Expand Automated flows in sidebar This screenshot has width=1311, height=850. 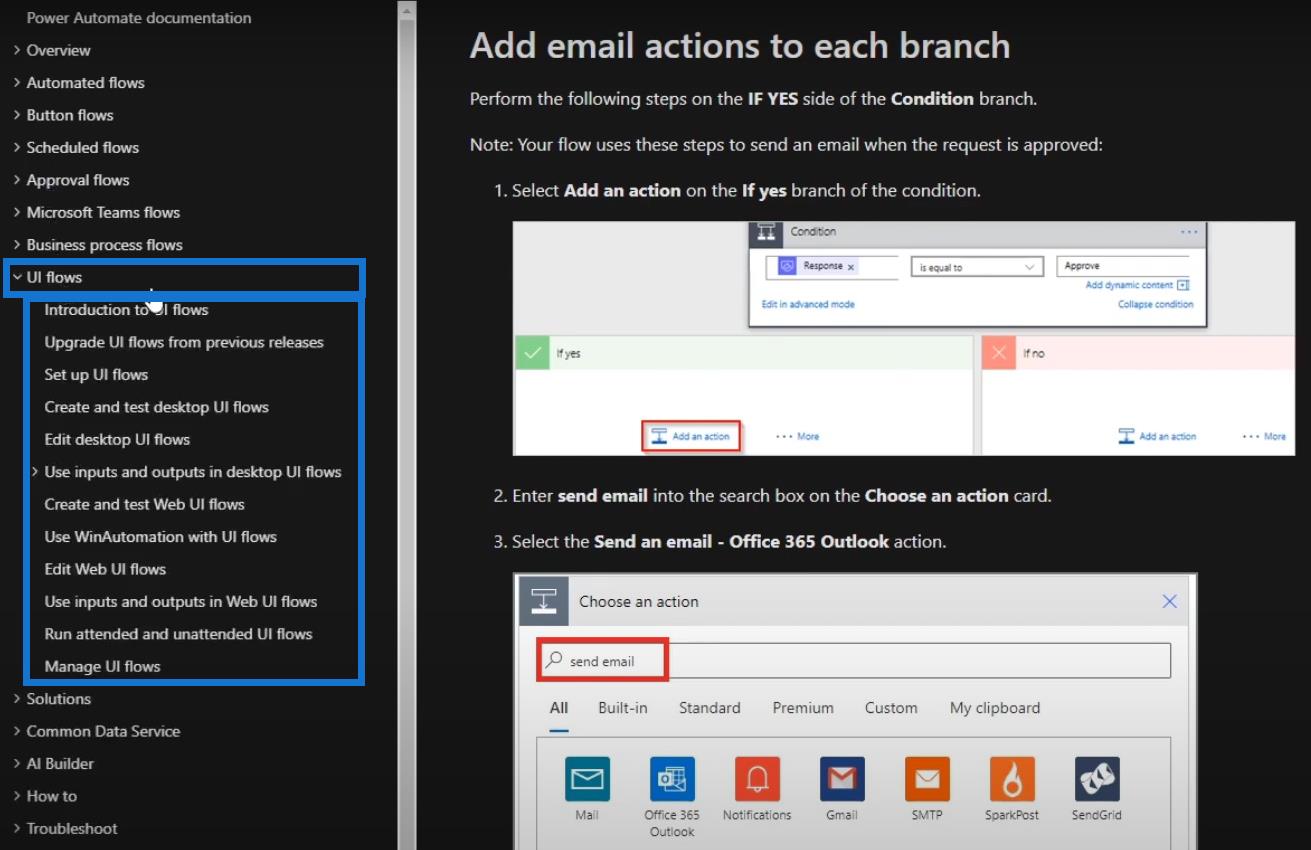click(x=17, y=82)
